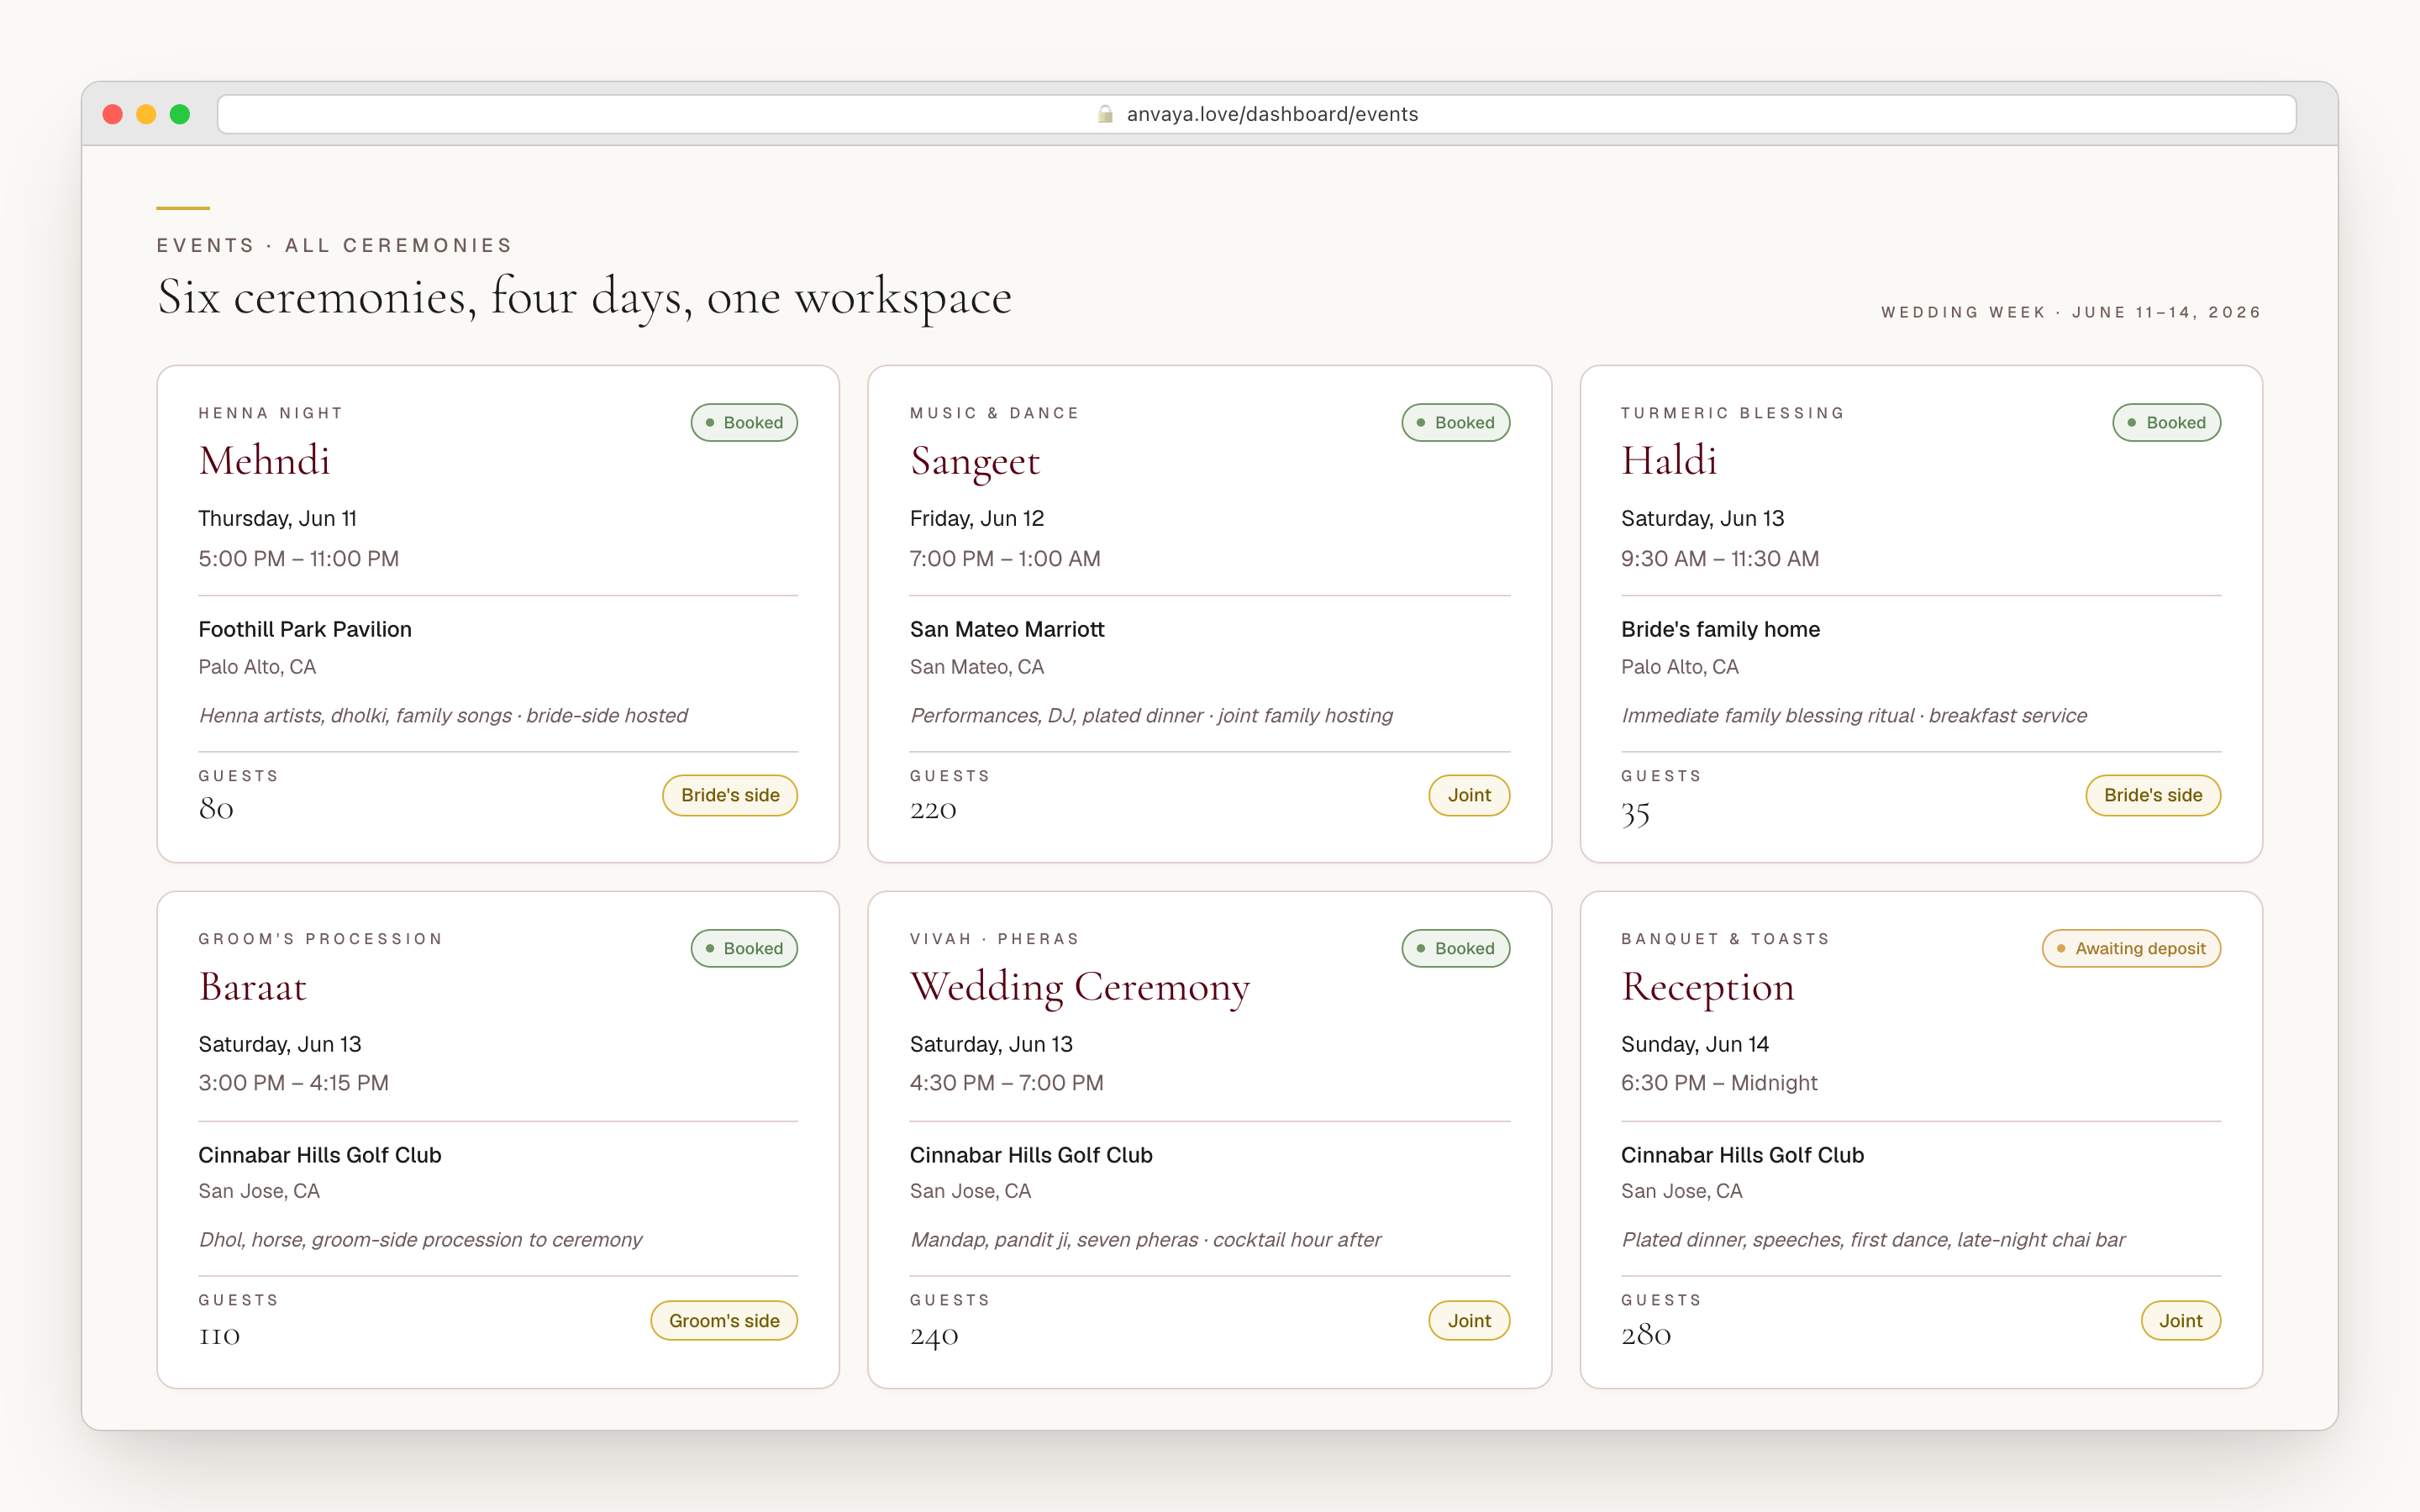Click the guest count 240 on Wedding Ceremony
The image size is (2420, 1512).
click(x=934, y=1336)
